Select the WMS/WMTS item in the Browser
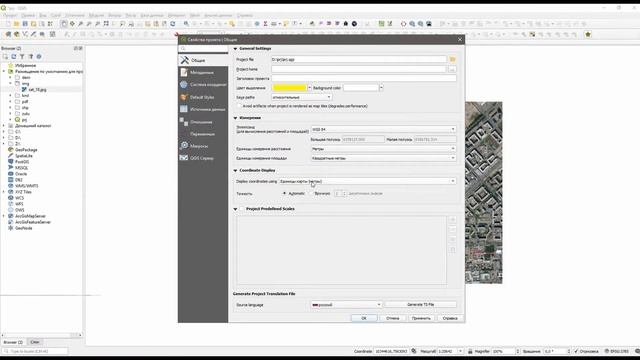640x360 pixels. coord(27,186)
